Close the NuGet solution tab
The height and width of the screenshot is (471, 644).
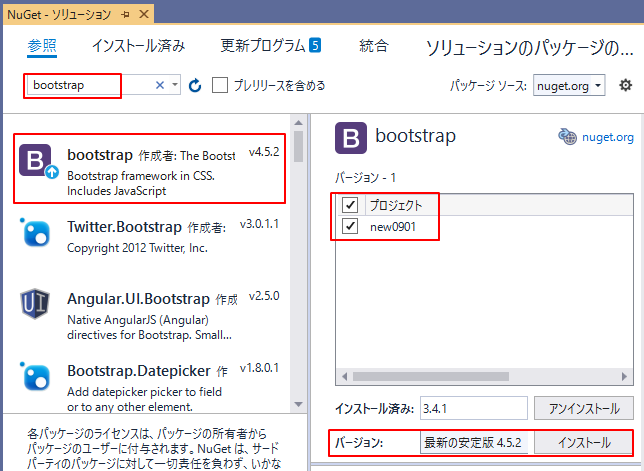click(x=144, y=14)
